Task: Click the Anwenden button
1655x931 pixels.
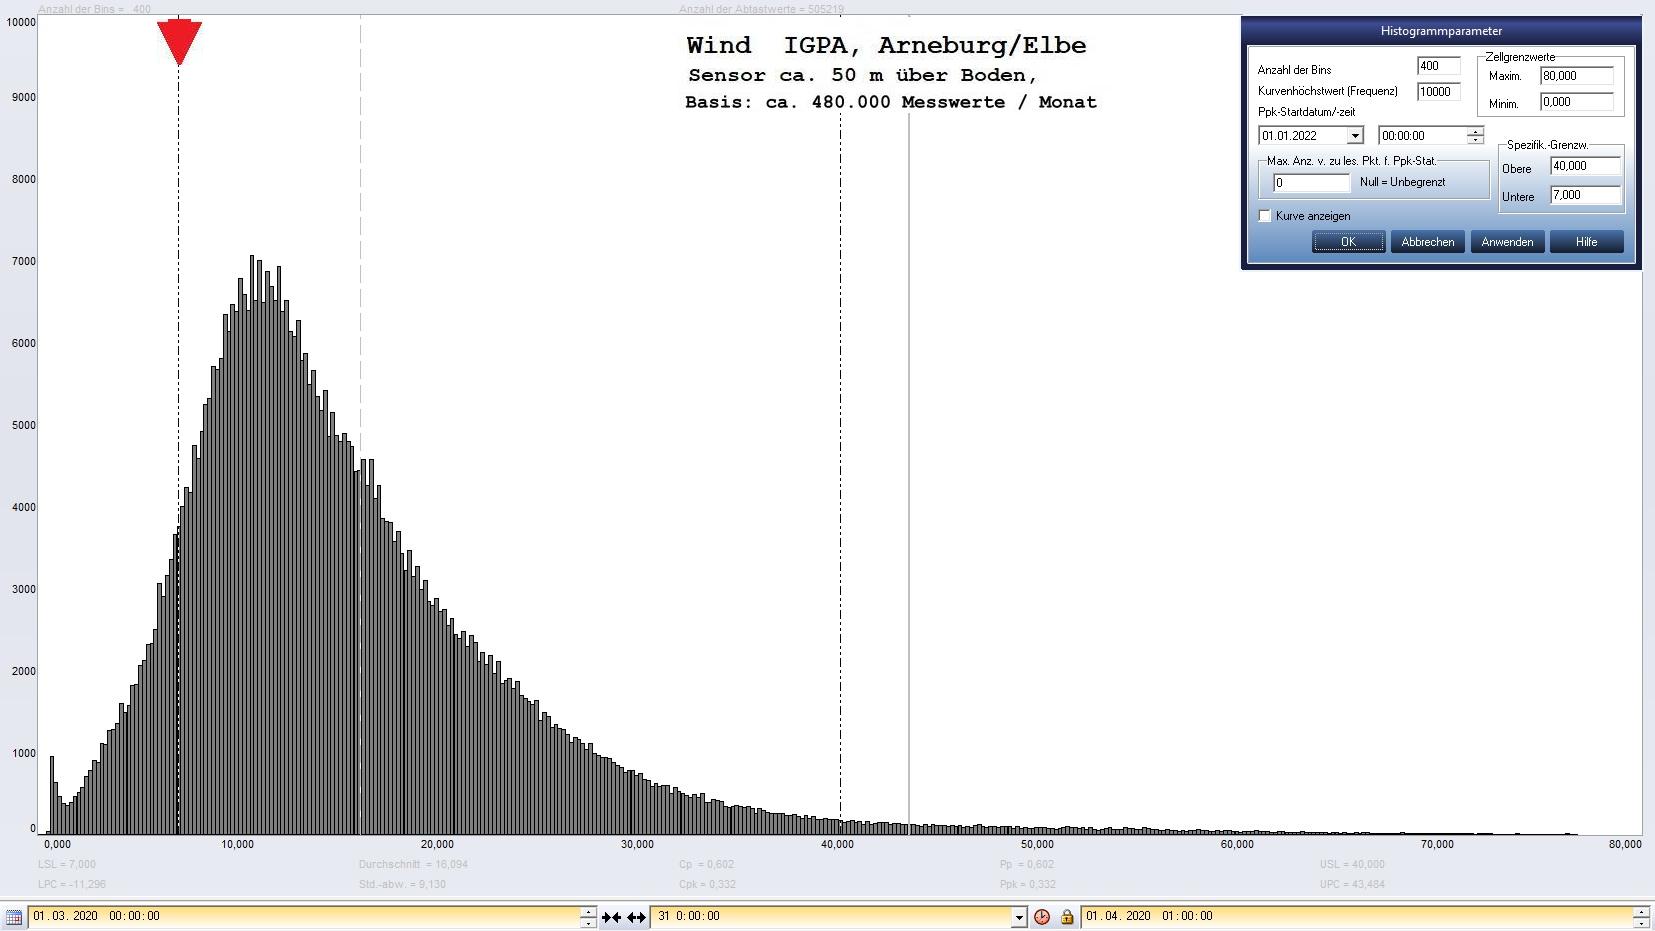Action: [x=1507, y=242]
